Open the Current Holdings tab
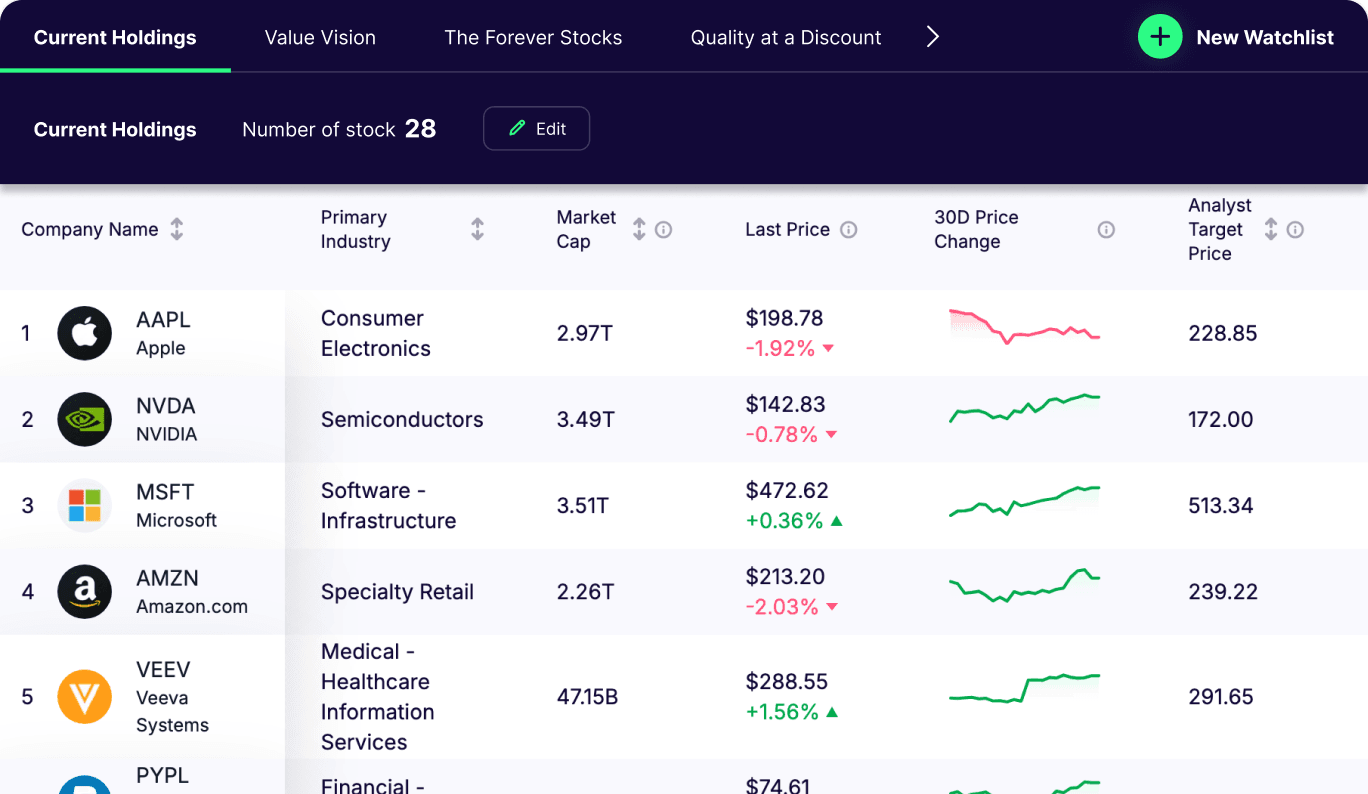 point(115,38)
